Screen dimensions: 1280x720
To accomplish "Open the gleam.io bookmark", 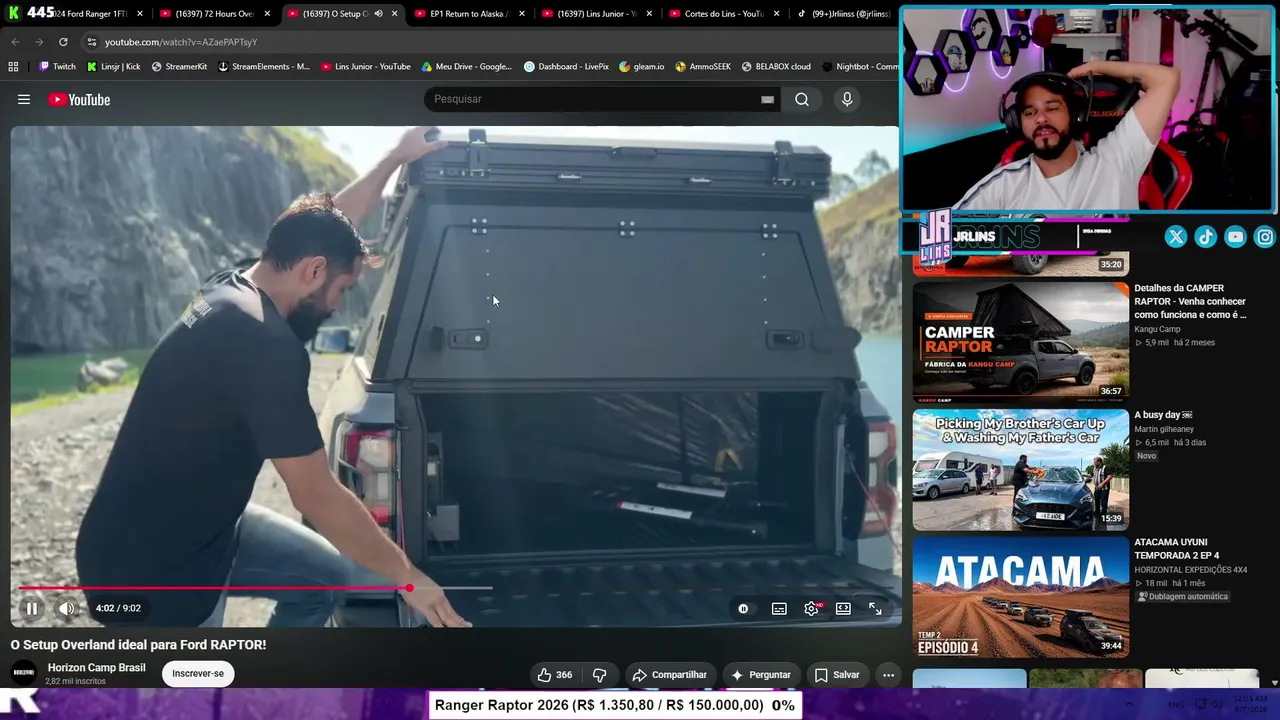I will click(641, 67).
